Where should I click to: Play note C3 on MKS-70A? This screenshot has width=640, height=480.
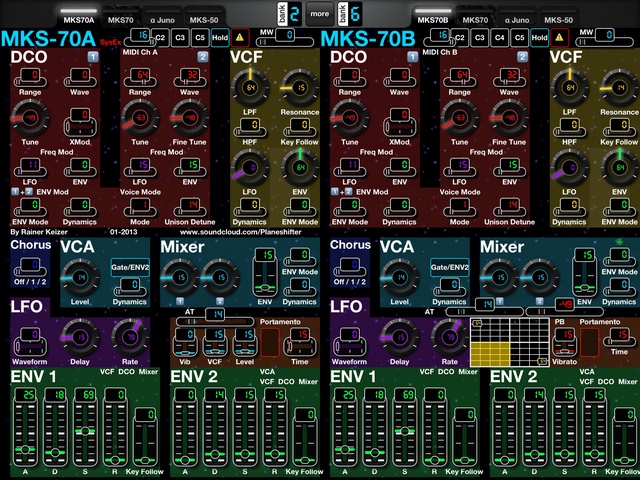point(180,38)
